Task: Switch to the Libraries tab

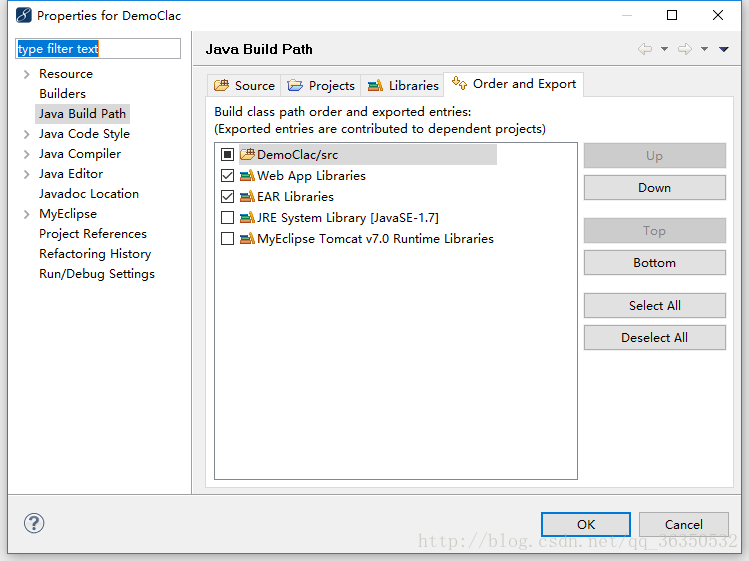Action: tap(402, 86)
